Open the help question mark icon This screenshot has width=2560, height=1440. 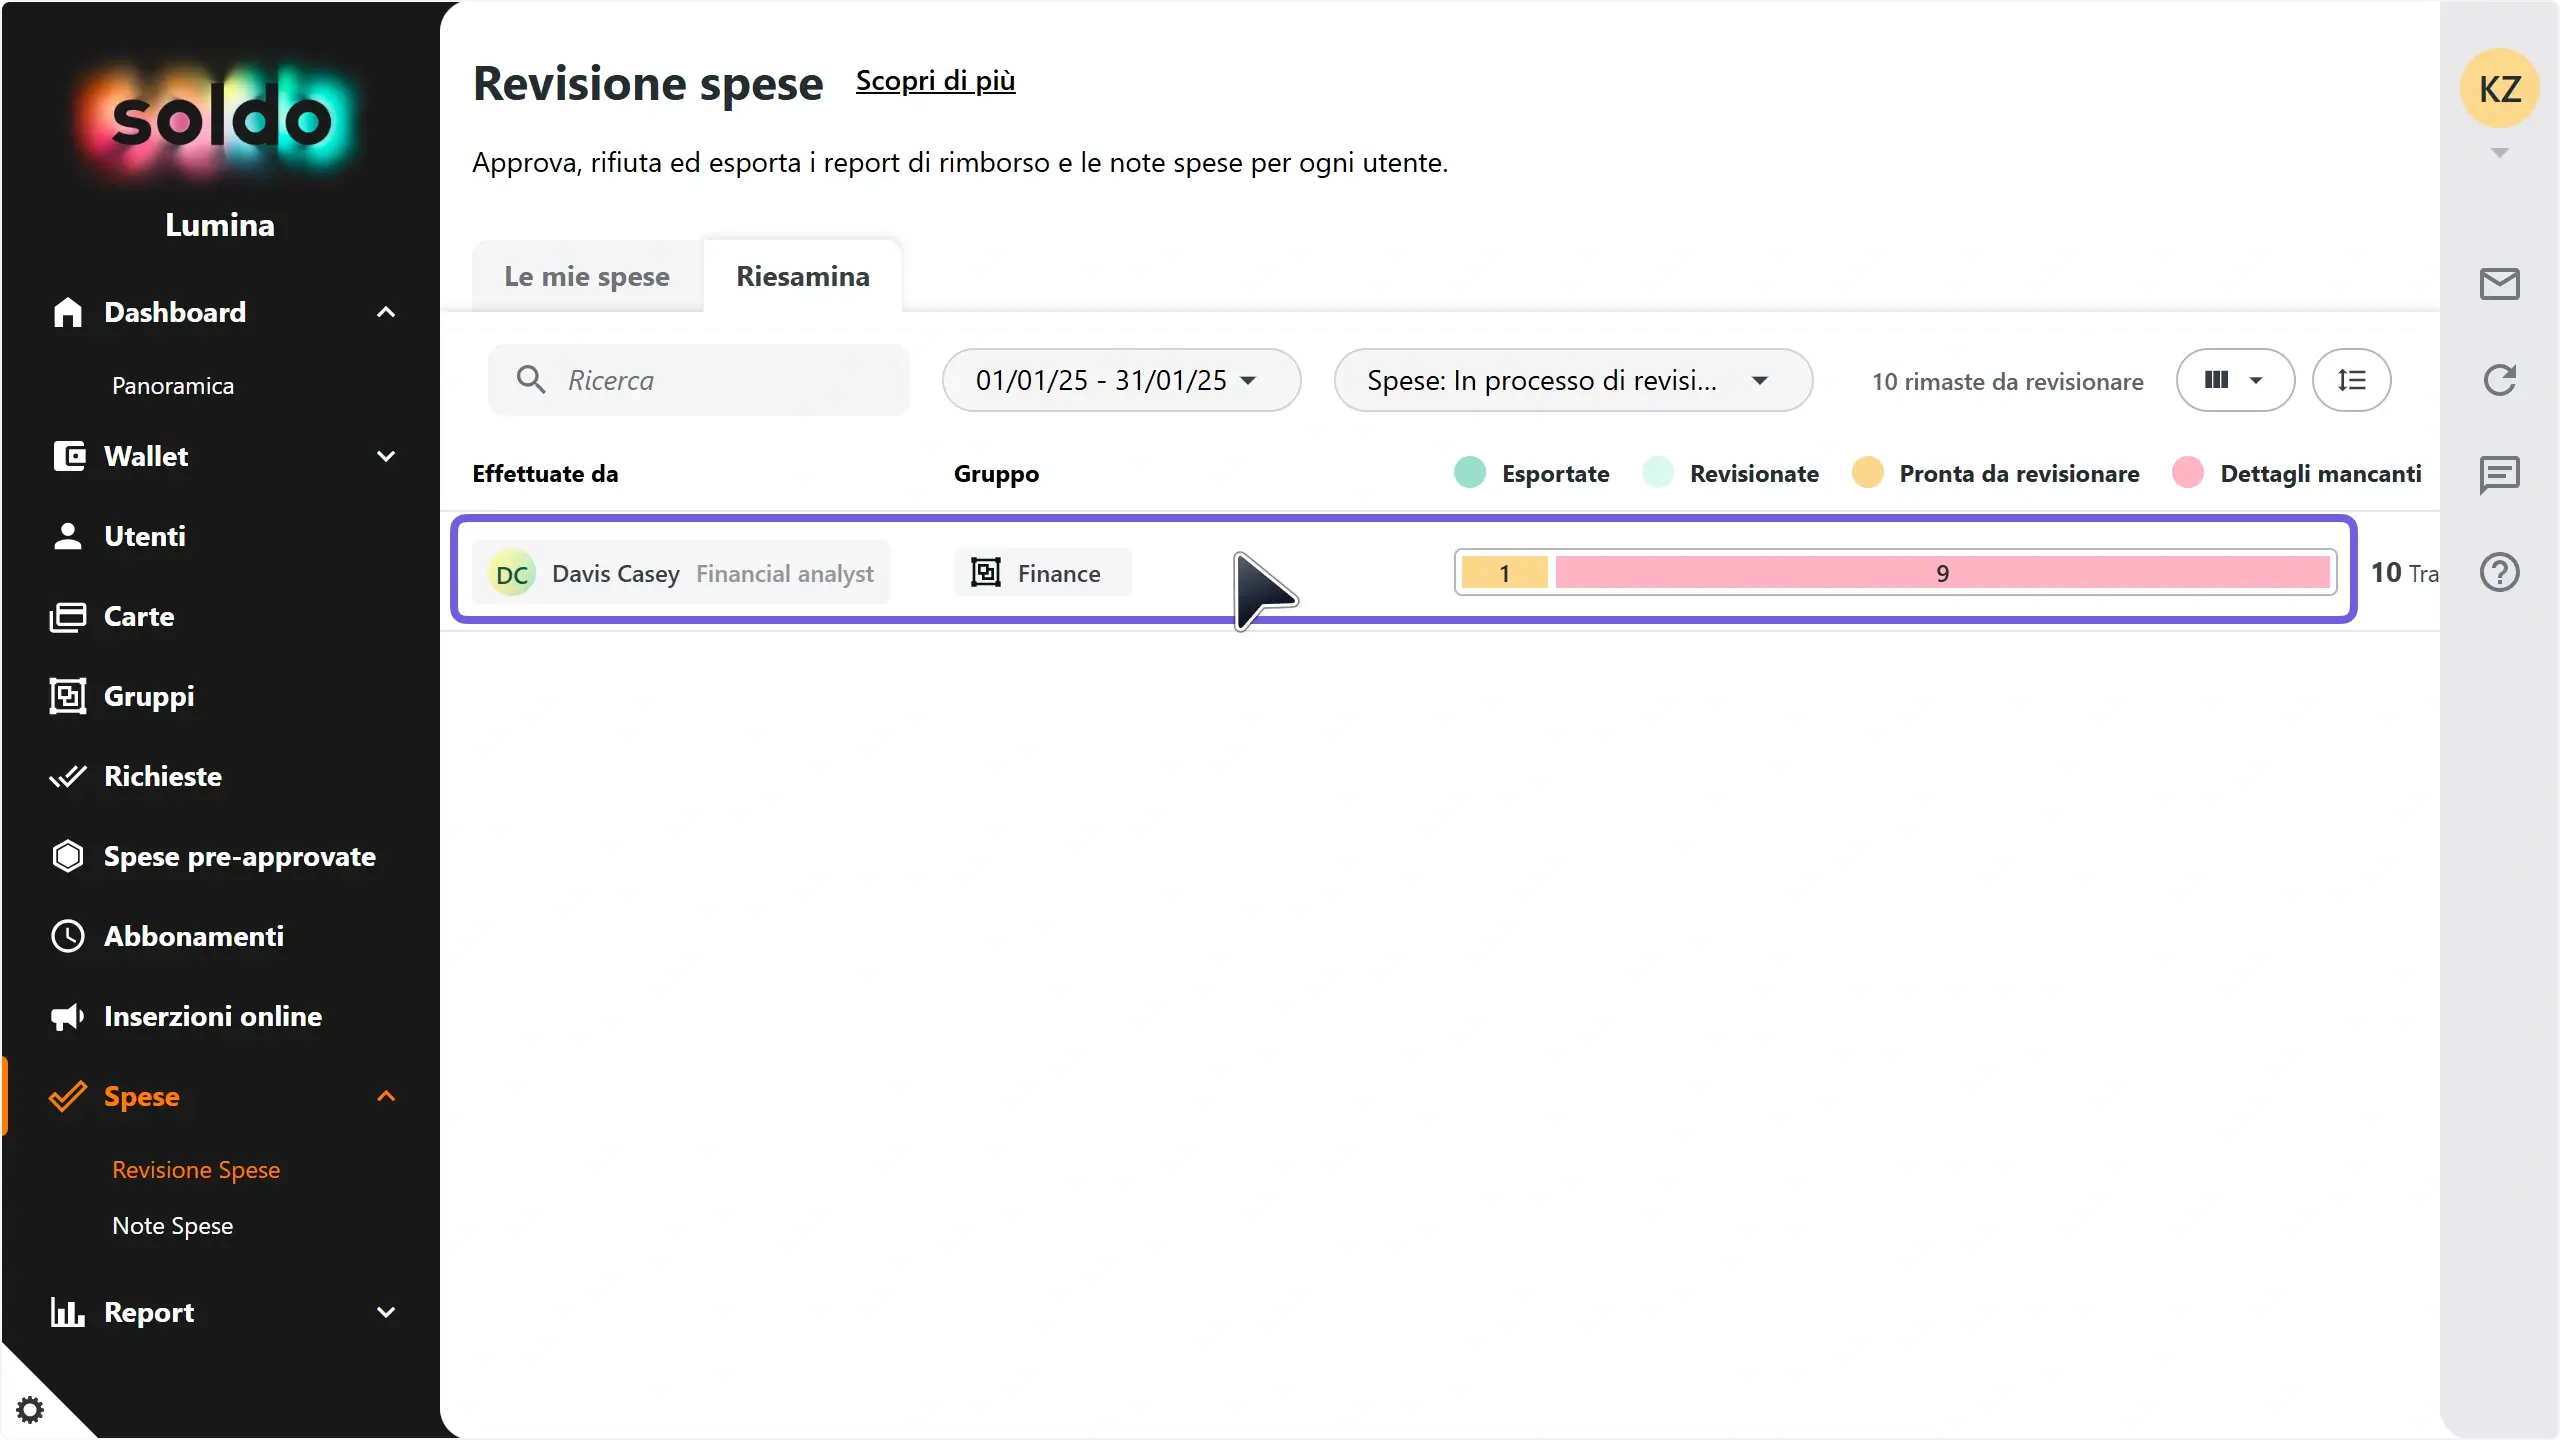click(2499, 572)
